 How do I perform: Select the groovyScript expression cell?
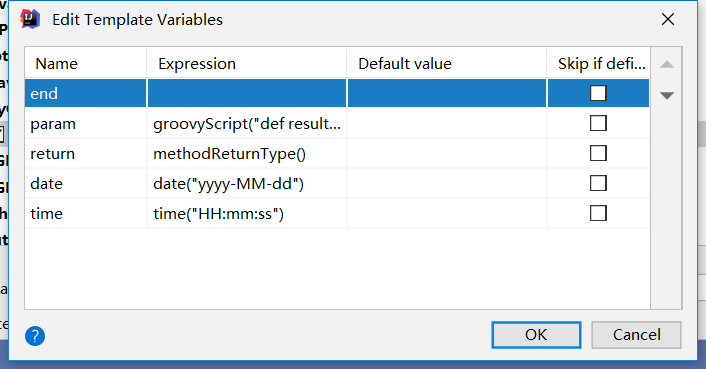click(247, 123)
